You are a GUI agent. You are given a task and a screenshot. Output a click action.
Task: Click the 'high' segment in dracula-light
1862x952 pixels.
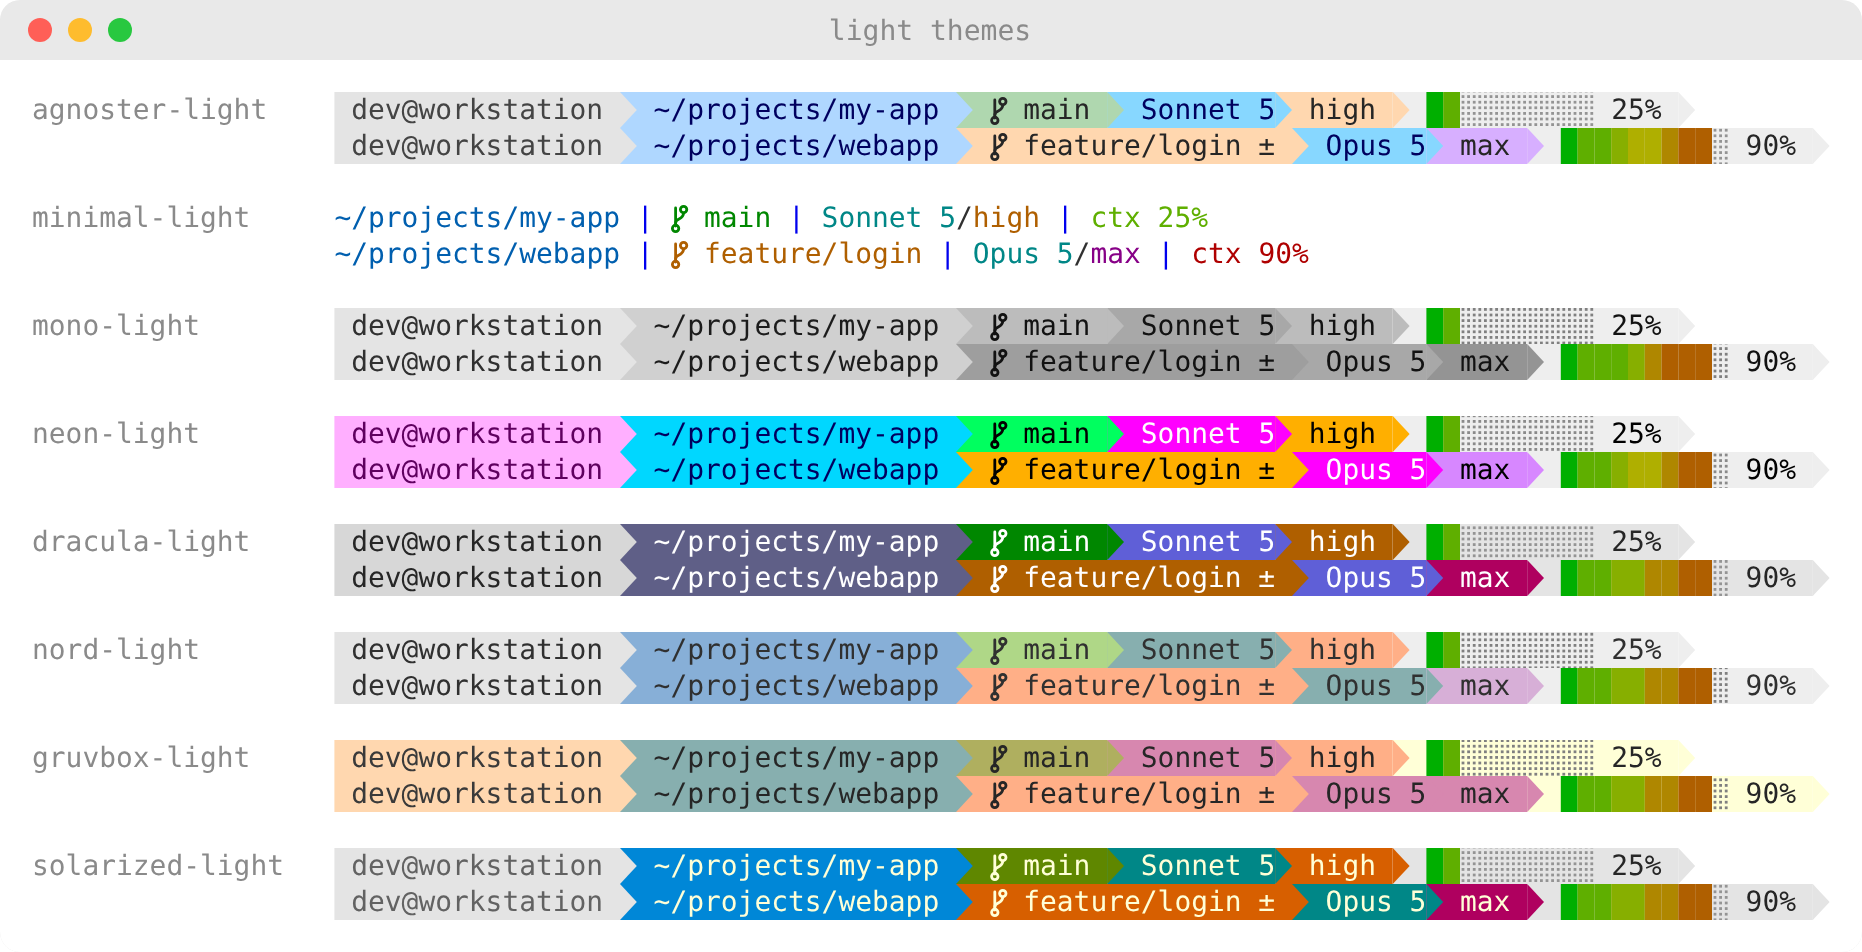tap(1342, 542)
